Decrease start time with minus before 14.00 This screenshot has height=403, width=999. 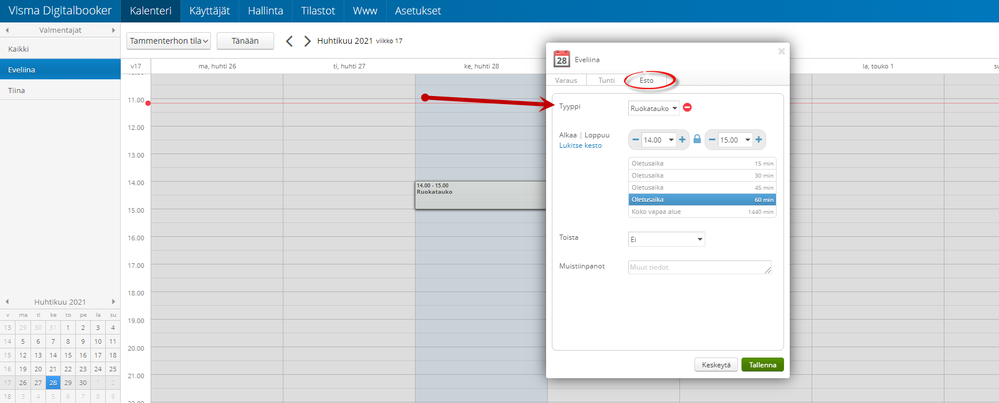[x=636, y=139]
